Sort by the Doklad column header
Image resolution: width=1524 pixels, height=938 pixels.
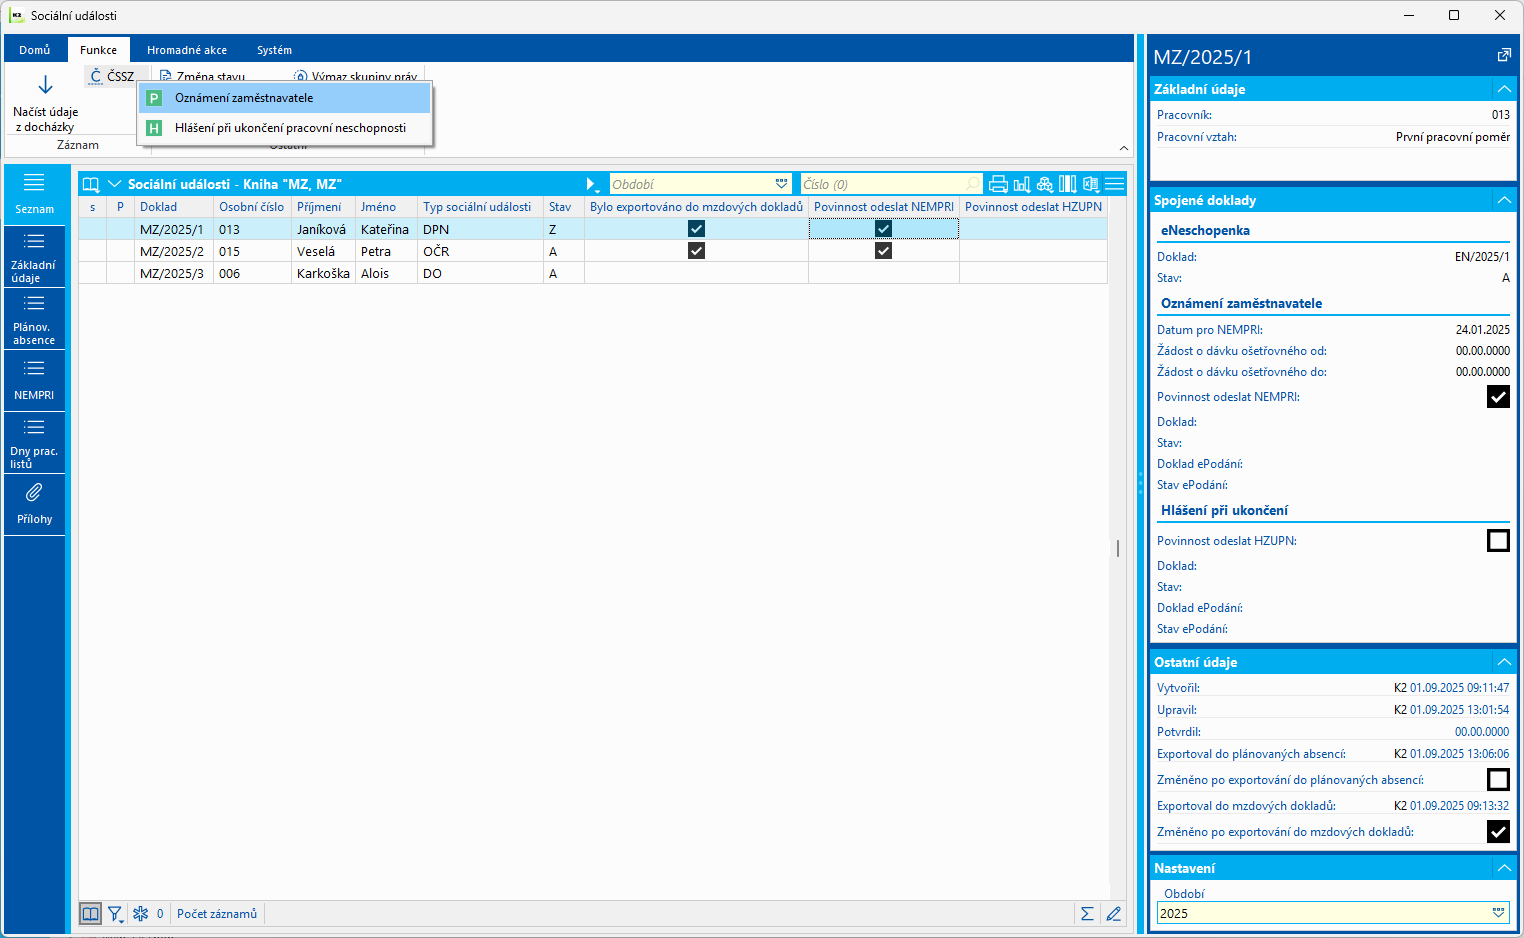pyautogui.click(x=174, y=207)
